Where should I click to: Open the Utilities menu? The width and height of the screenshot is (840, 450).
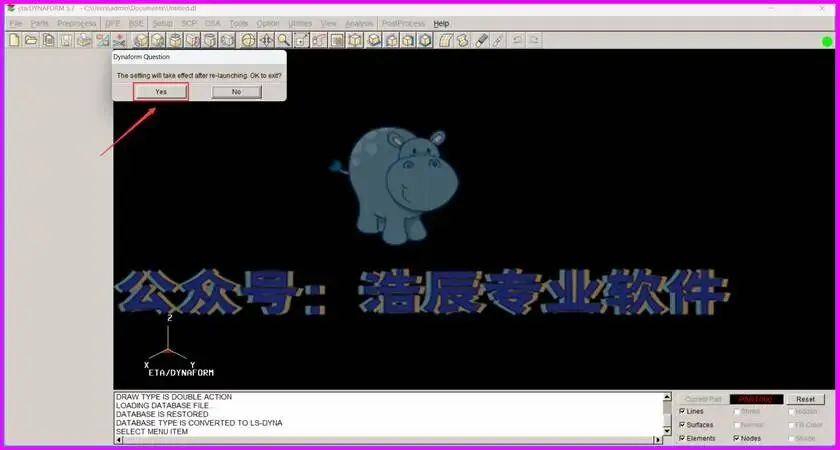[300, 24]
